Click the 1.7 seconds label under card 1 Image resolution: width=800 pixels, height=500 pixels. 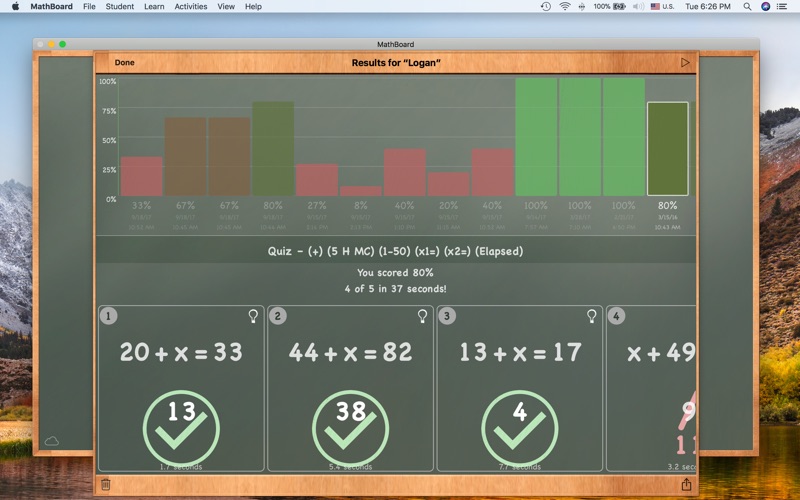tap(181, 467)
